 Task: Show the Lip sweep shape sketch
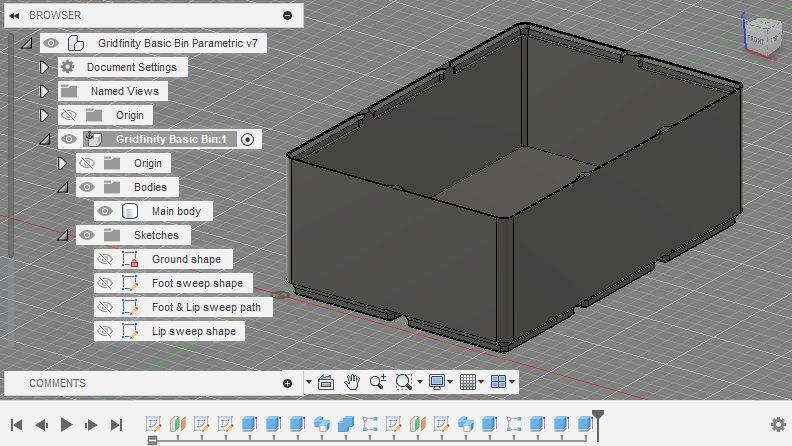[105, 331]
